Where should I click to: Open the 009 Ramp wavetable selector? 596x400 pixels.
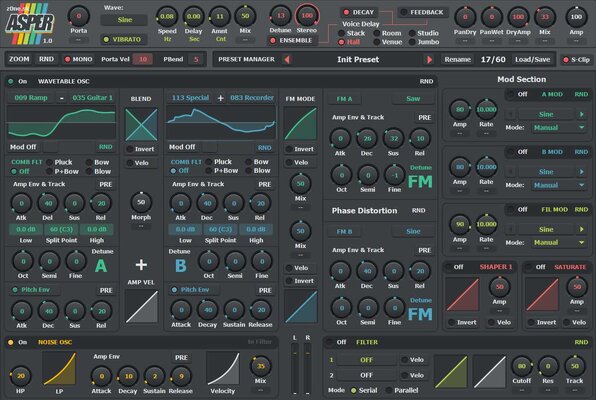tap(31, 98)
